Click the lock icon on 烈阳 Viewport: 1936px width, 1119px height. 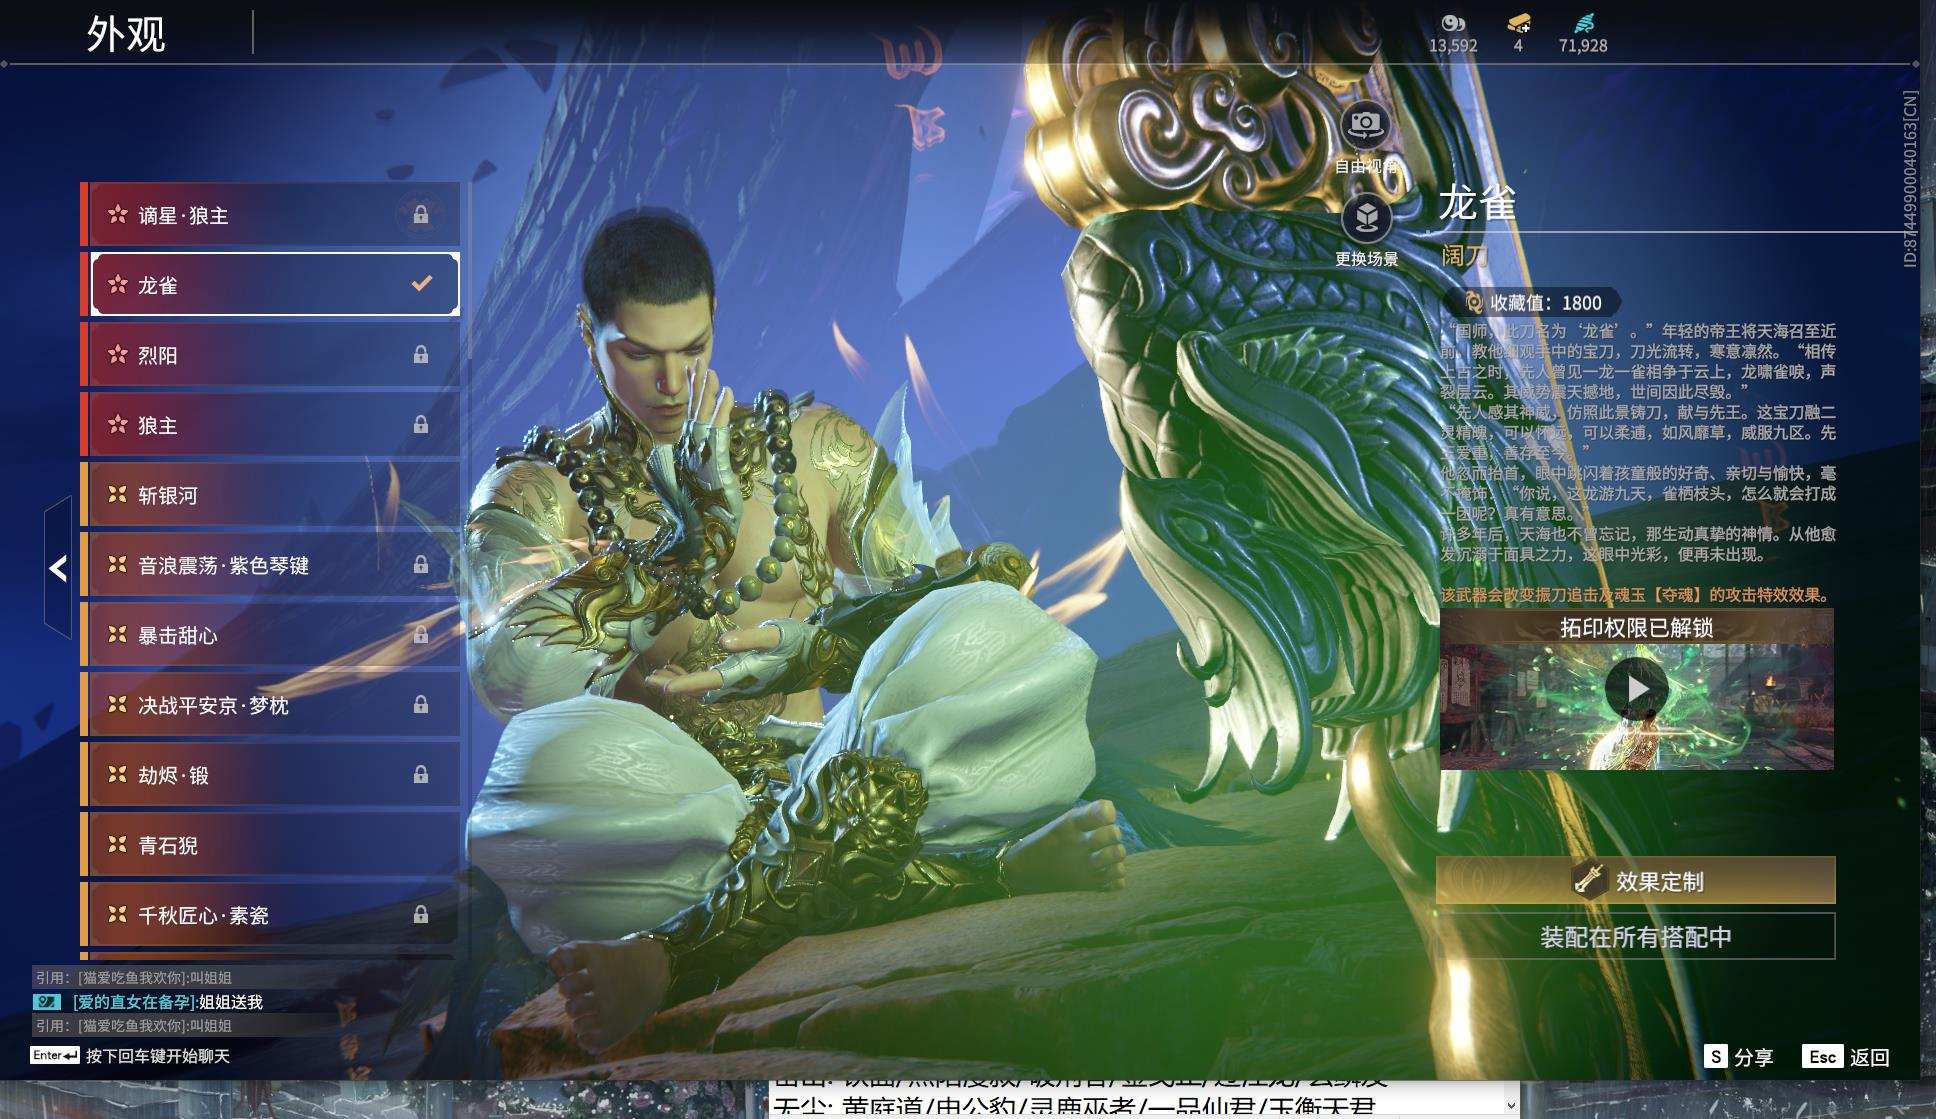tap(421, 355)
